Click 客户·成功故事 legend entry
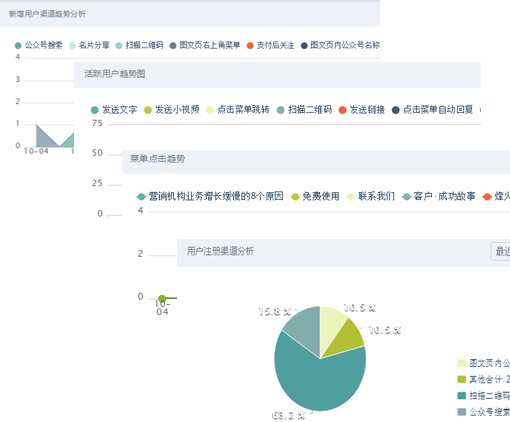 439,196
